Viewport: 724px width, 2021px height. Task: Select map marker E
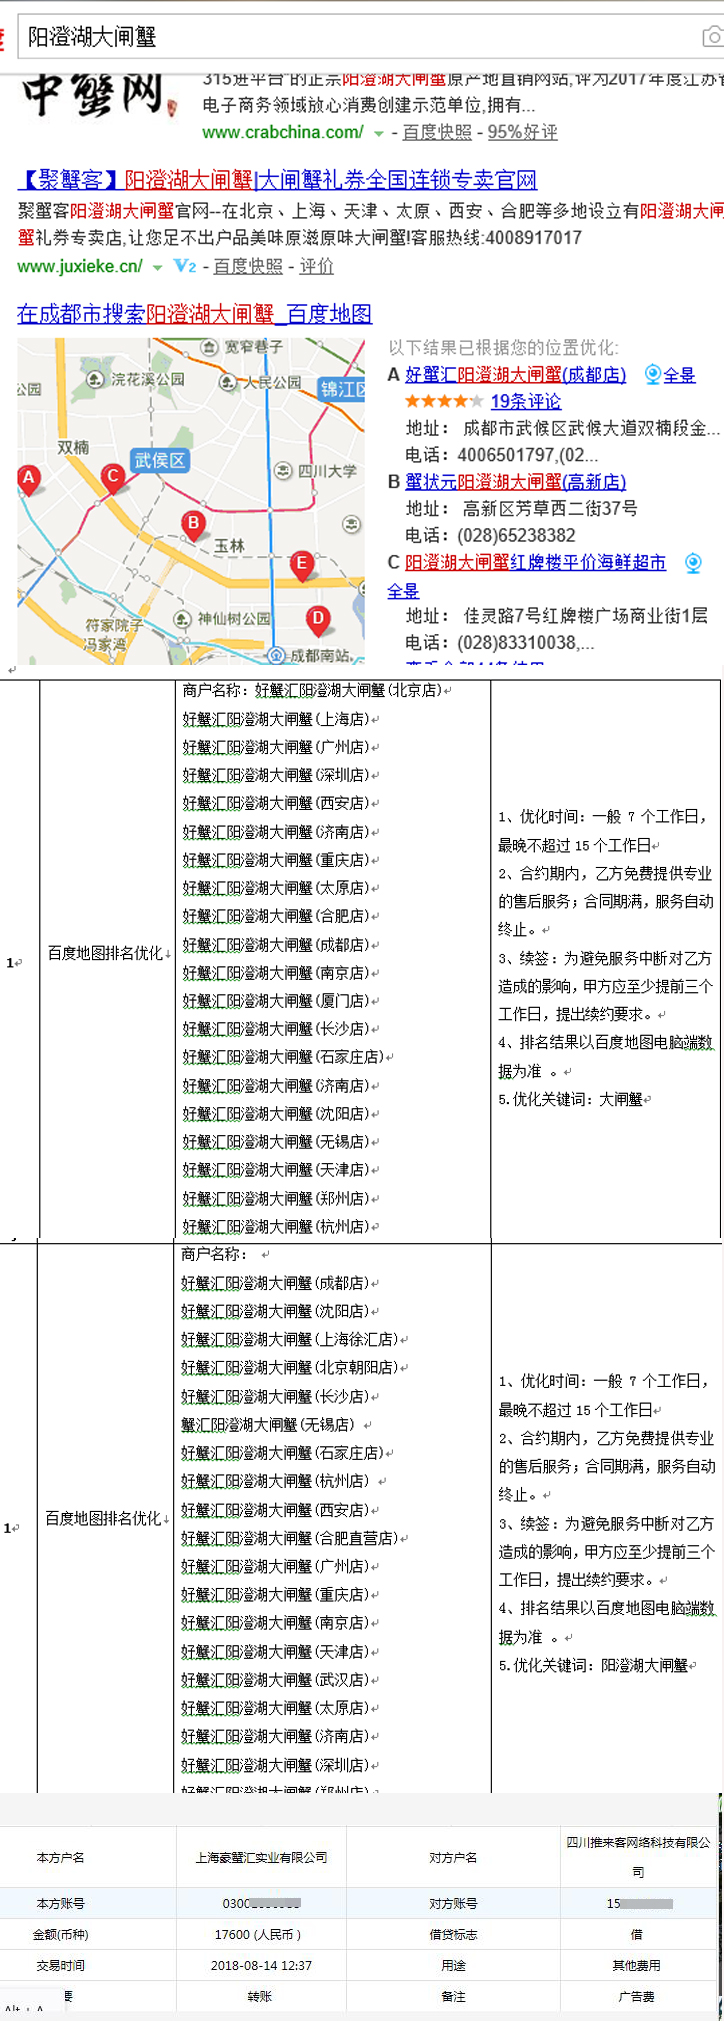[301, 565]
